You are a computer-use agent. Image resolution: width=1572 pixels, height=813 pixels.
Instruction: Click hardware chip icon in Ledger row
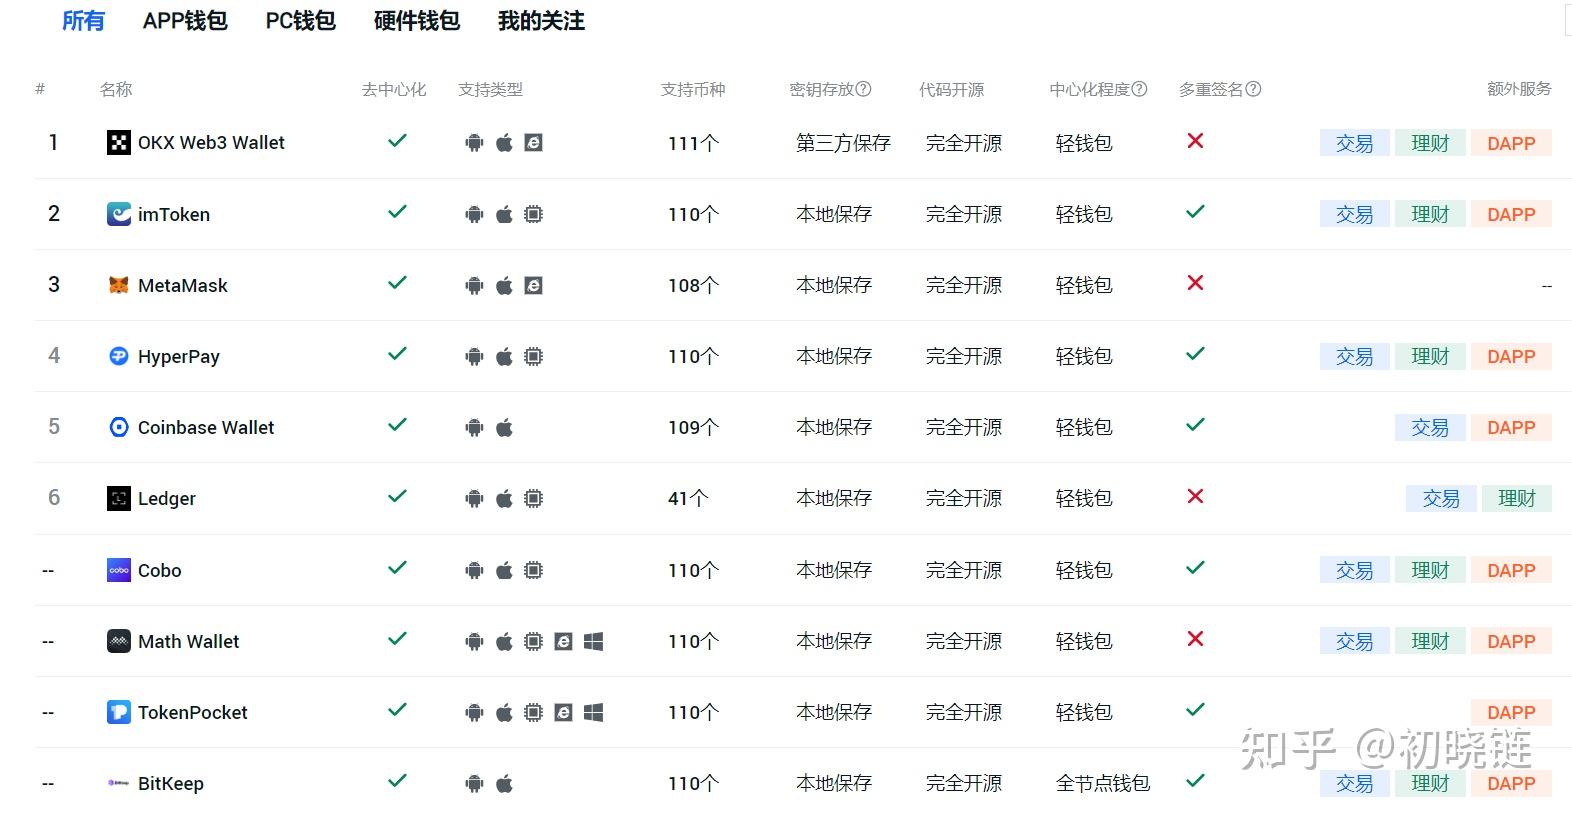click(534, 498)
